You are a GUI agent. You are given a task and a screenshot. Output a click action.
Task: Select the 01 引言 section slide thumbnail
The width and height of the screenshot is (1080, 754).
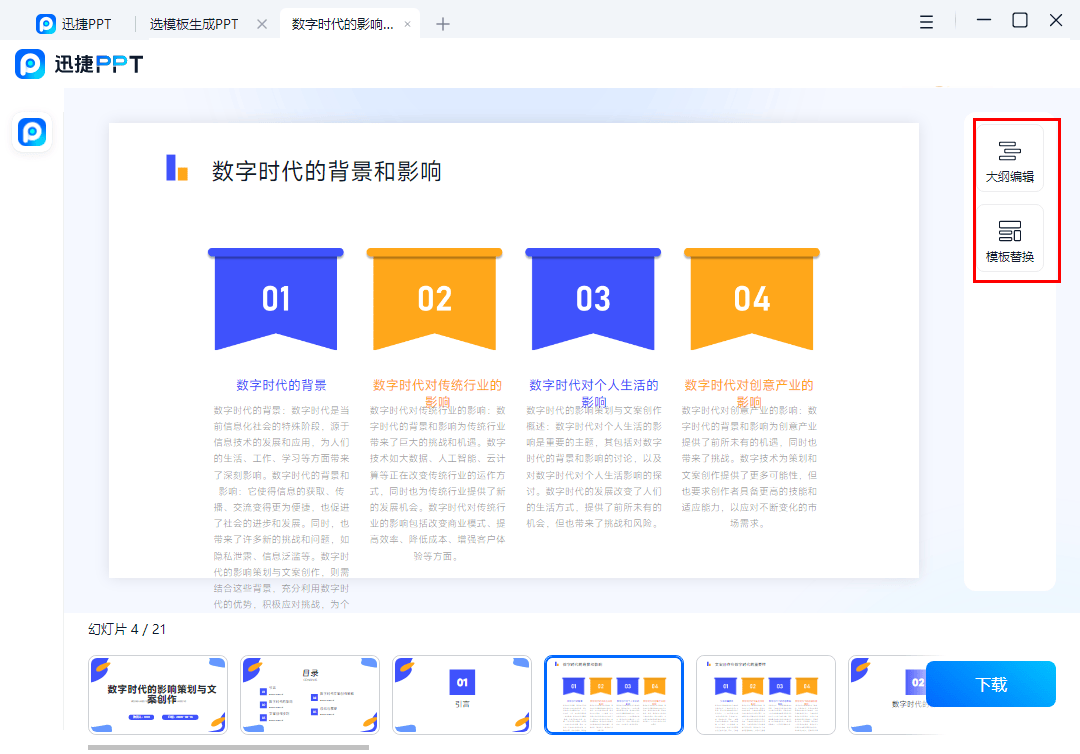[x=461, y=694]
